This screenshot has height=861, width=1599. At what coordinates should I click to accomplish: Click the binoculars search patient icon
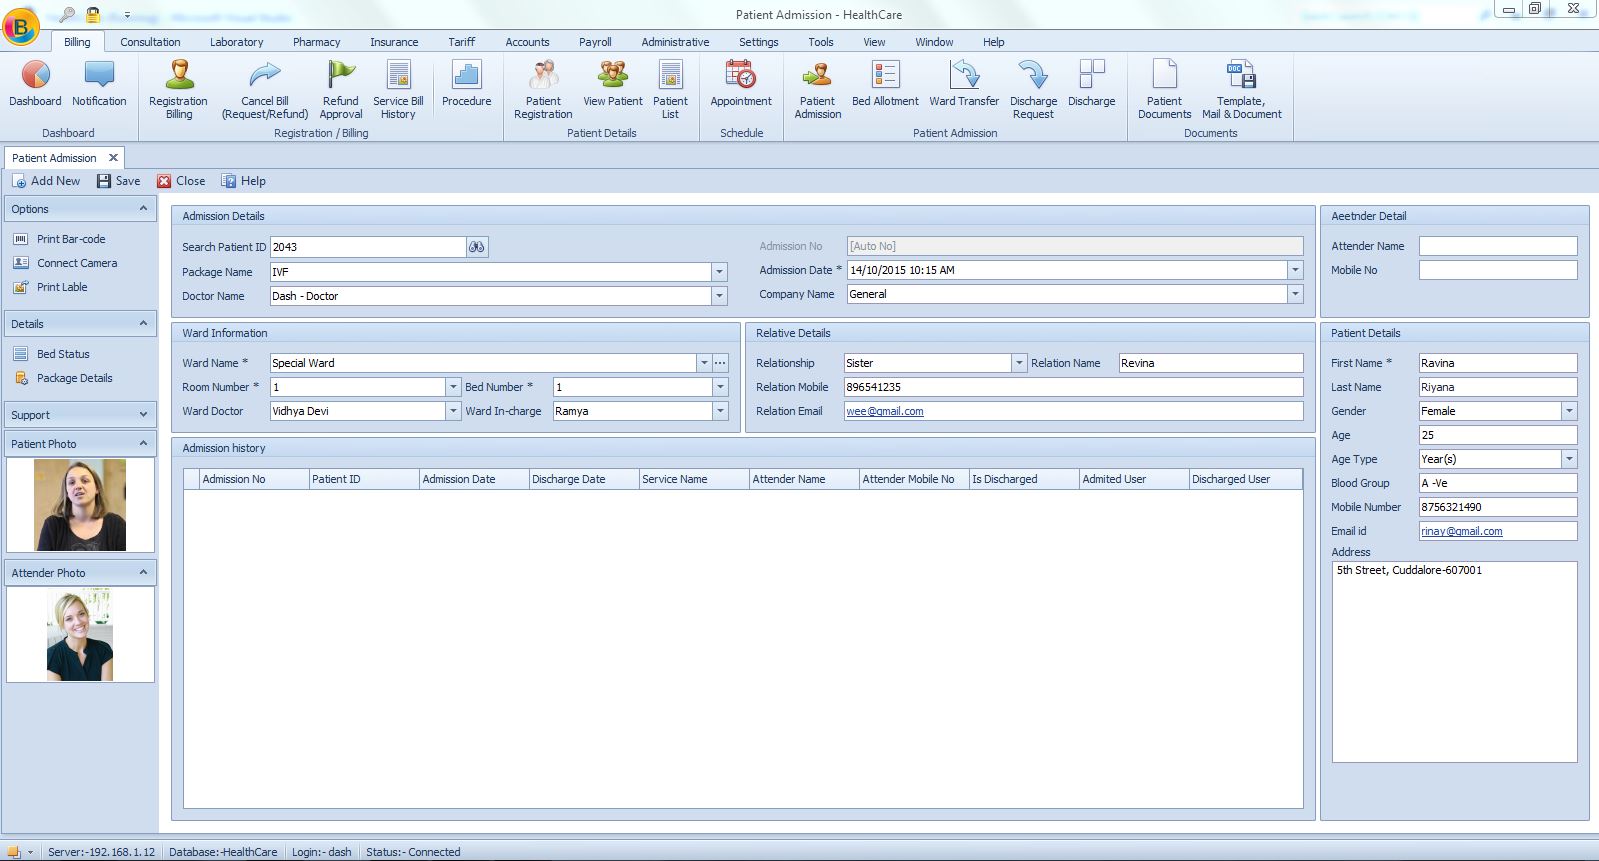(x=477, y=247)
